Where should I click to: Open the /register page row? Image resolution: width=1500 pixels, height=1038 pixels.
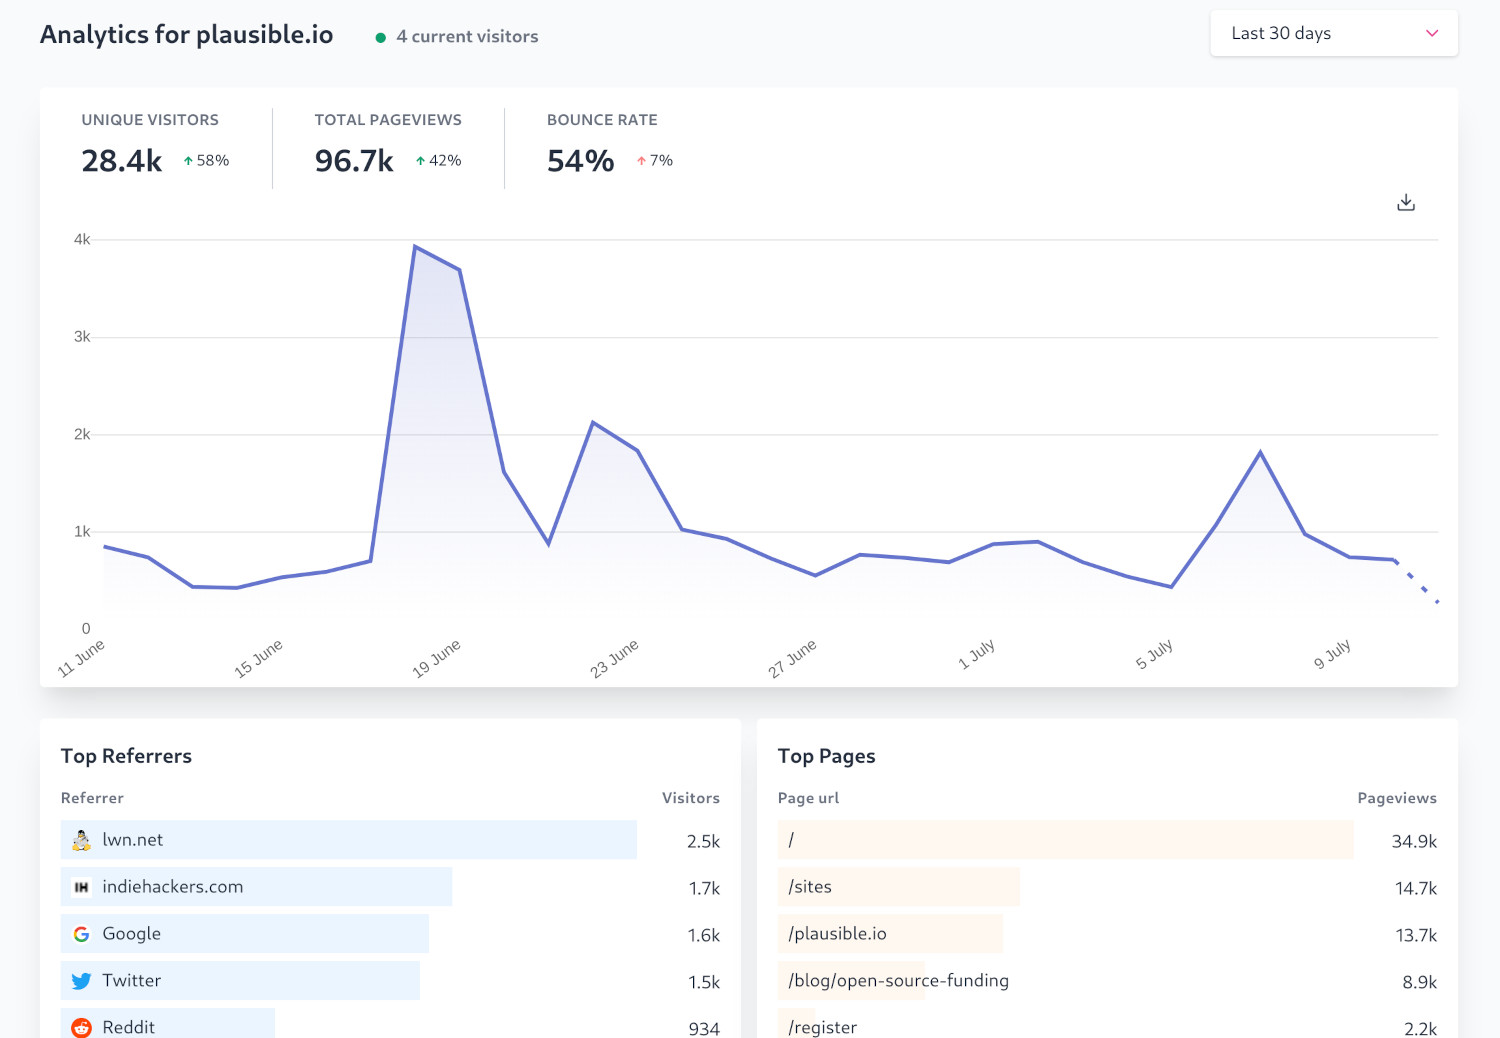pyautogui.click(x=1107, y=1024)
